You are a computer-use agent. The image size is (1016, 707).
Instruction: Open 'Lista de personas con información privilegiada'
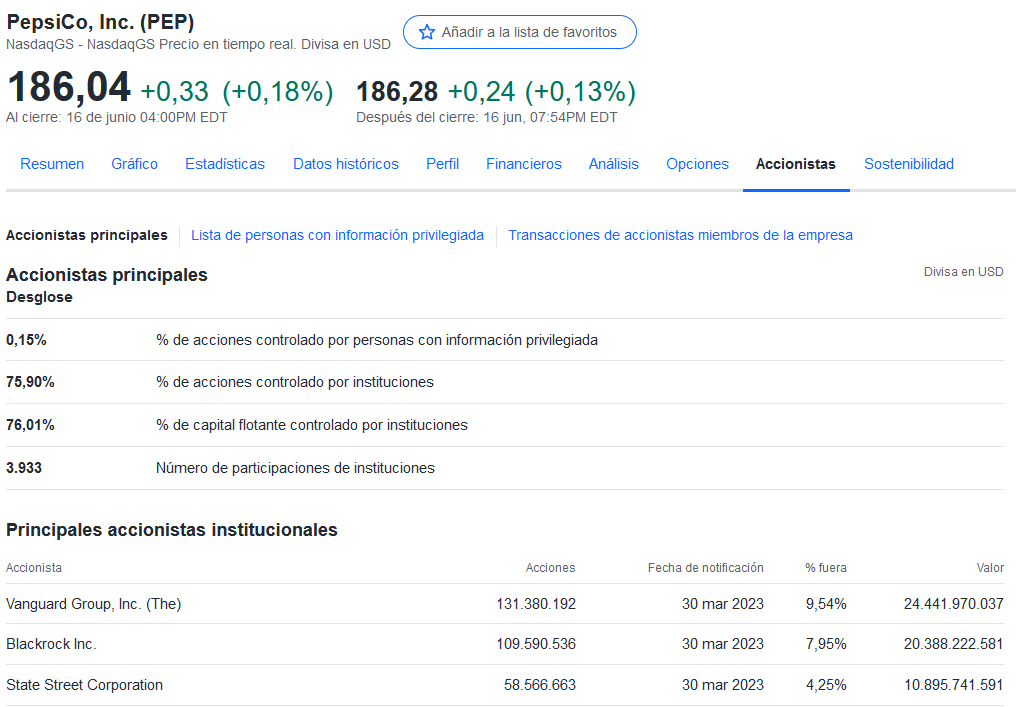pyautogui.click(x=337, y=235)
